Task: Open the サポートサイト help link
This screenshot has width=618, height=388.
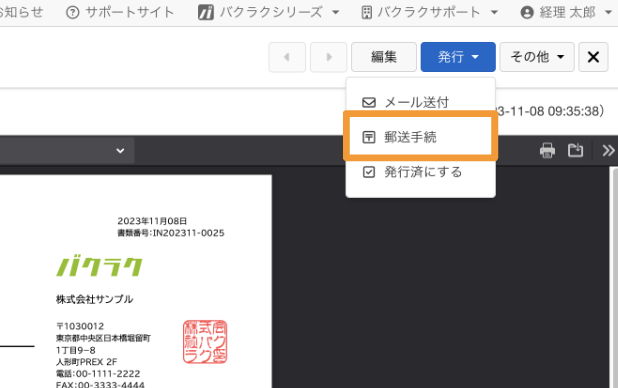Action: (x=120, y=13)
